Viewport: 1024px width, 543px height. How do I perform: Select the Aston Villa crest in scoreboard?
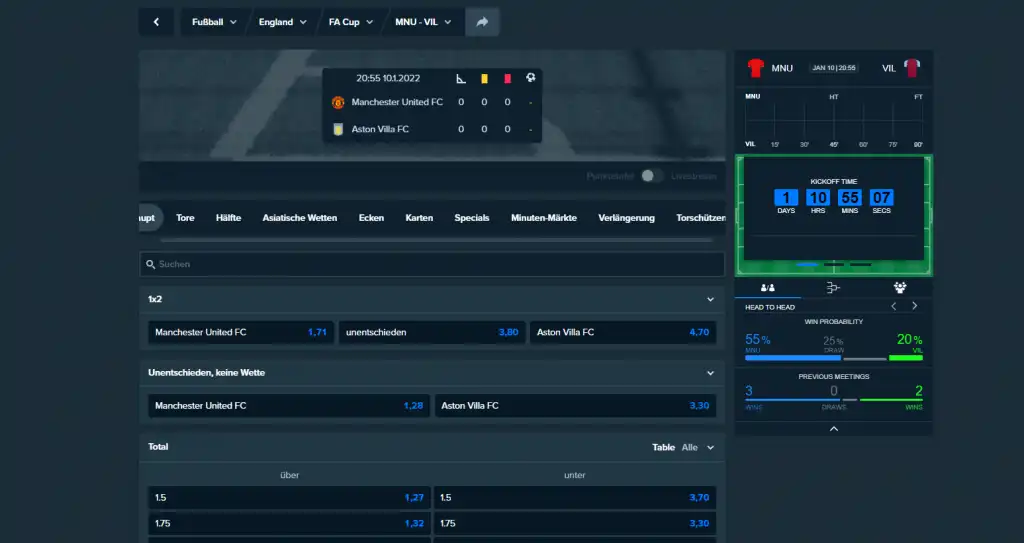(x=338, y=129)
